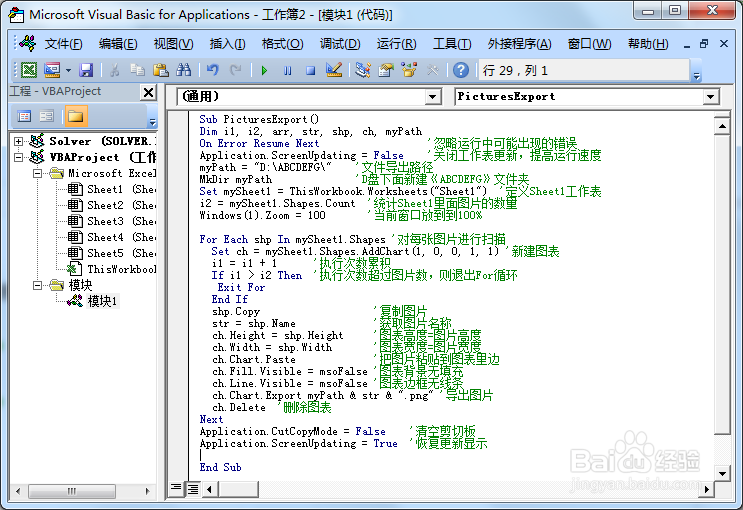The height and width of the screenshot is (510, 743).
Task: Click VBA app icon left of menu bar
Action: 26,44
